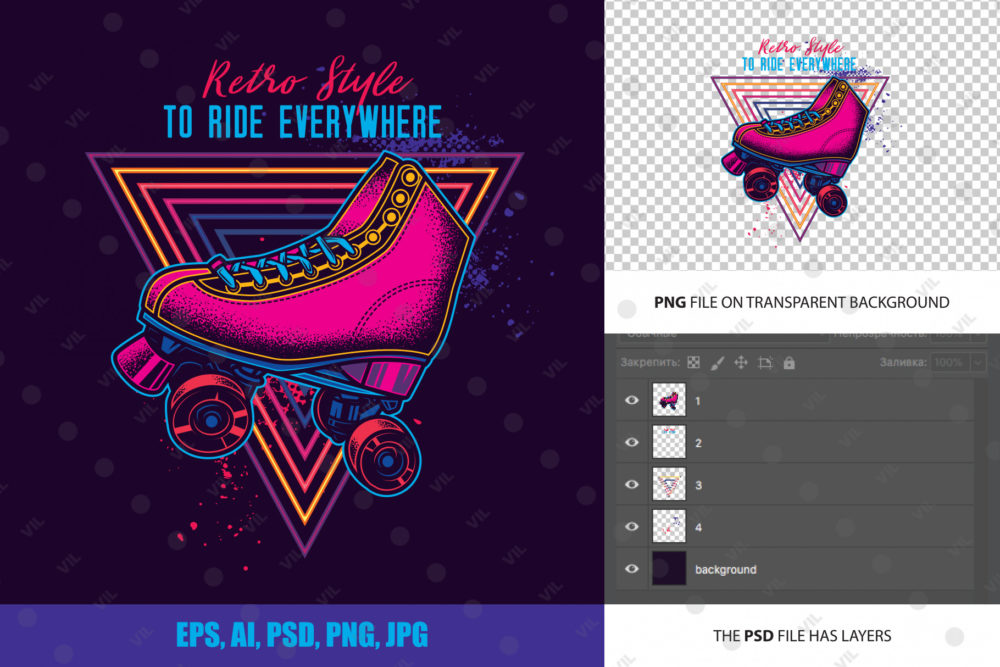Toggle visibility of layer 4
The image size is (1000, 667).
click(631, 526)
